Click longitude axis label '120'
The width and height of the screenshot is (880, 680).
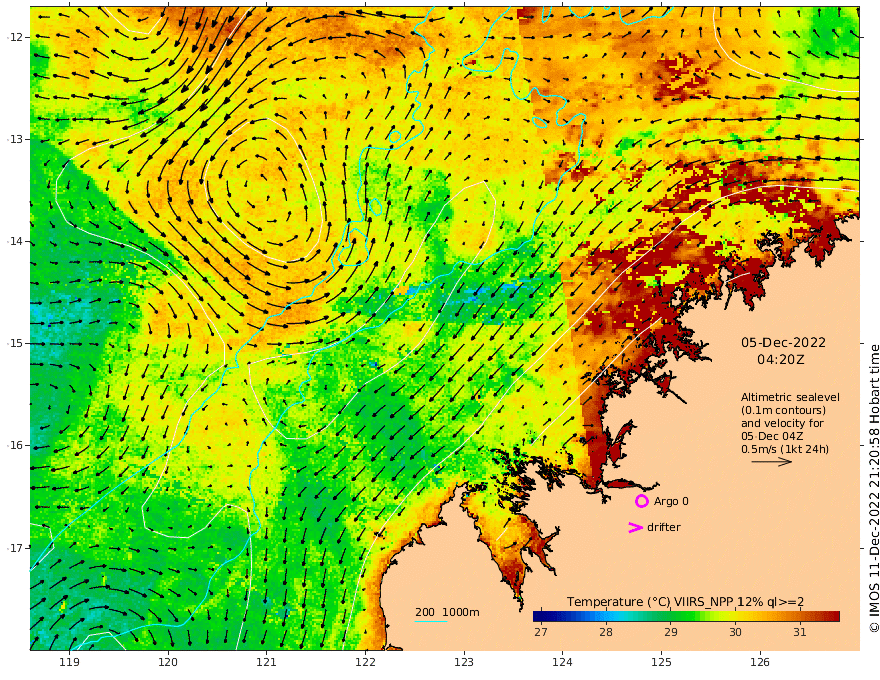click(x=168, y=662)
